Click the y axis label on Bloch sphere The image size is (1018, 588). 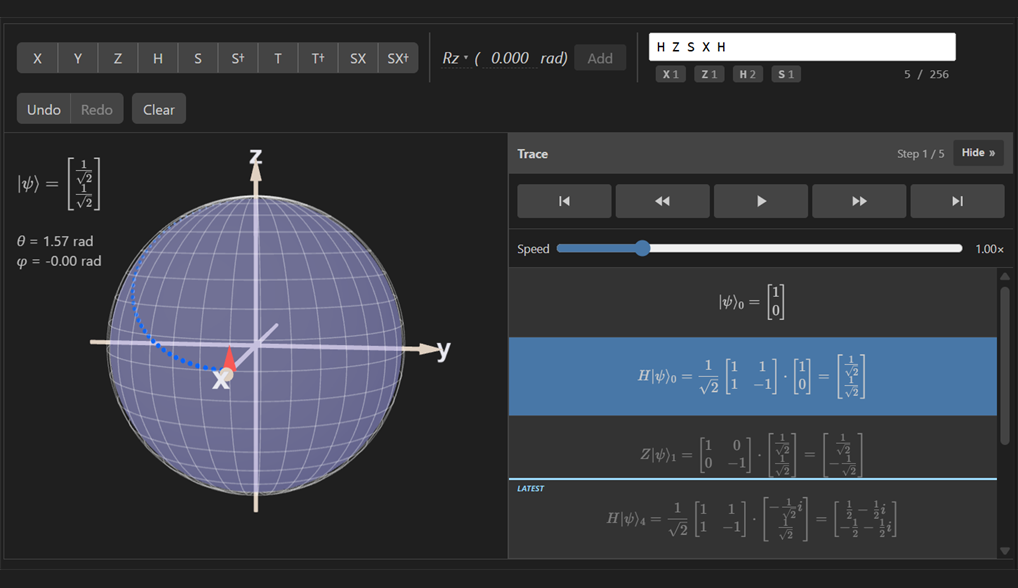tap(443, 350)
